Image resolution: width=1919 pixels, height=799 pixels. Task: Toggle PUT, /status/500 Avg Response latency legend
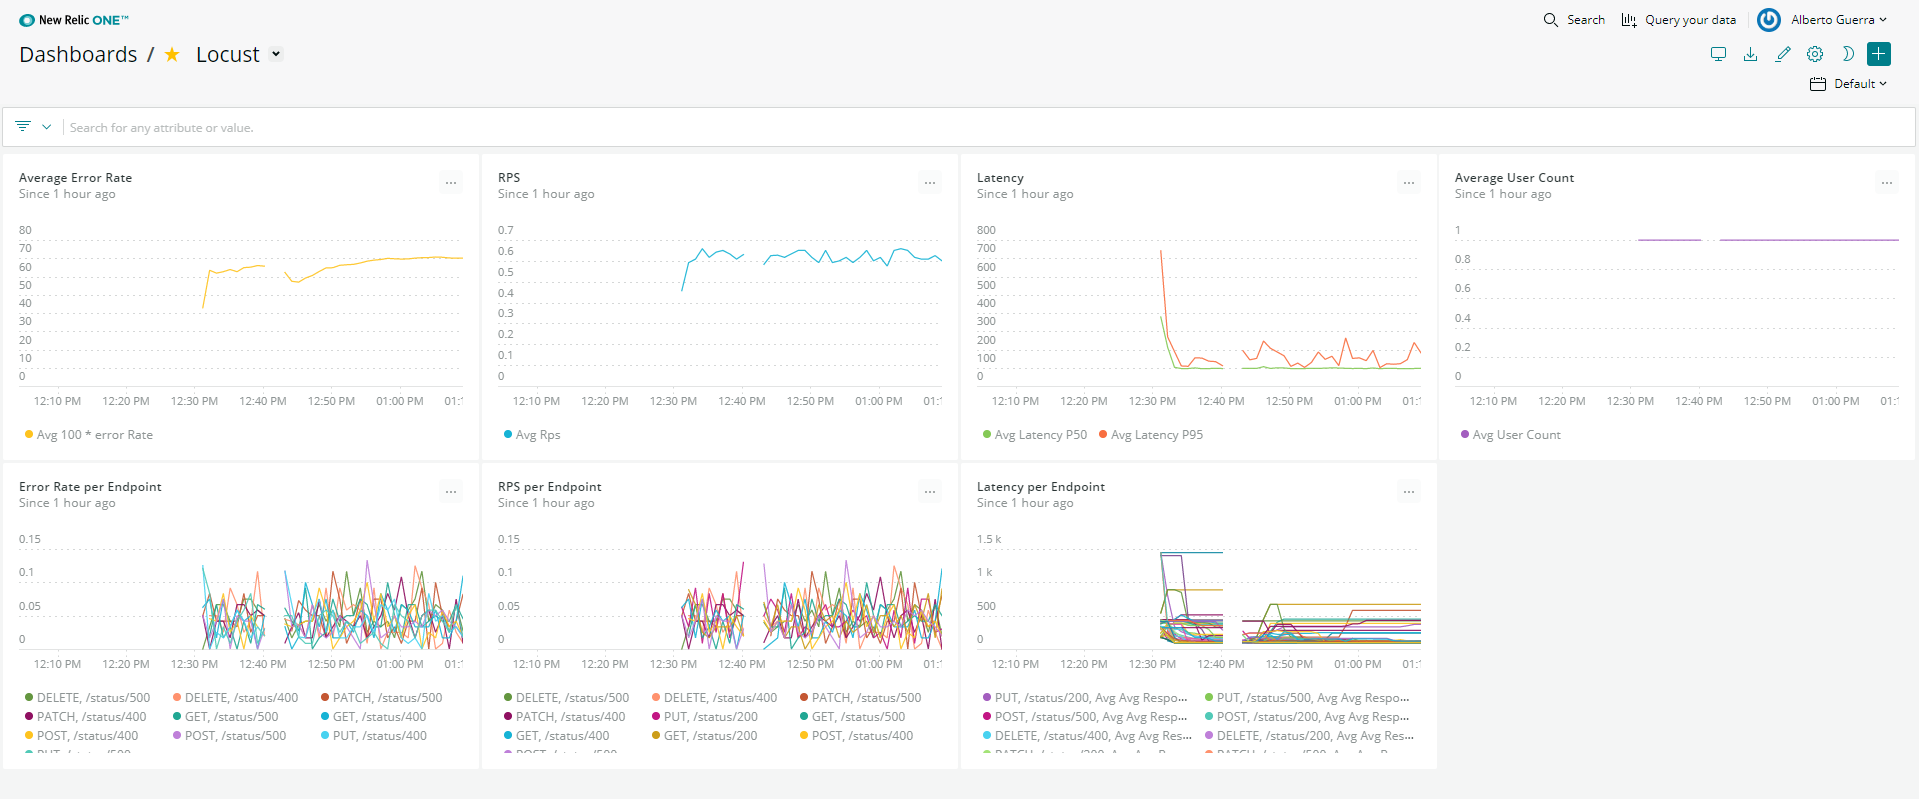[x=1307, y=698]
